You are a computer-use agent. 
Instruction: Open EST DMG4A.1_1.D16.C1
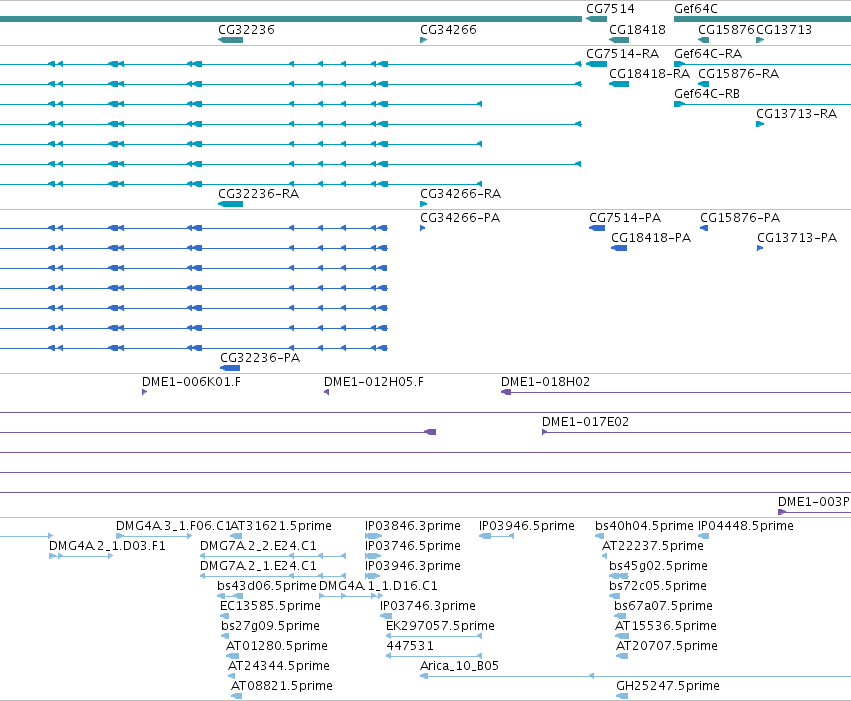pos(378,587)
